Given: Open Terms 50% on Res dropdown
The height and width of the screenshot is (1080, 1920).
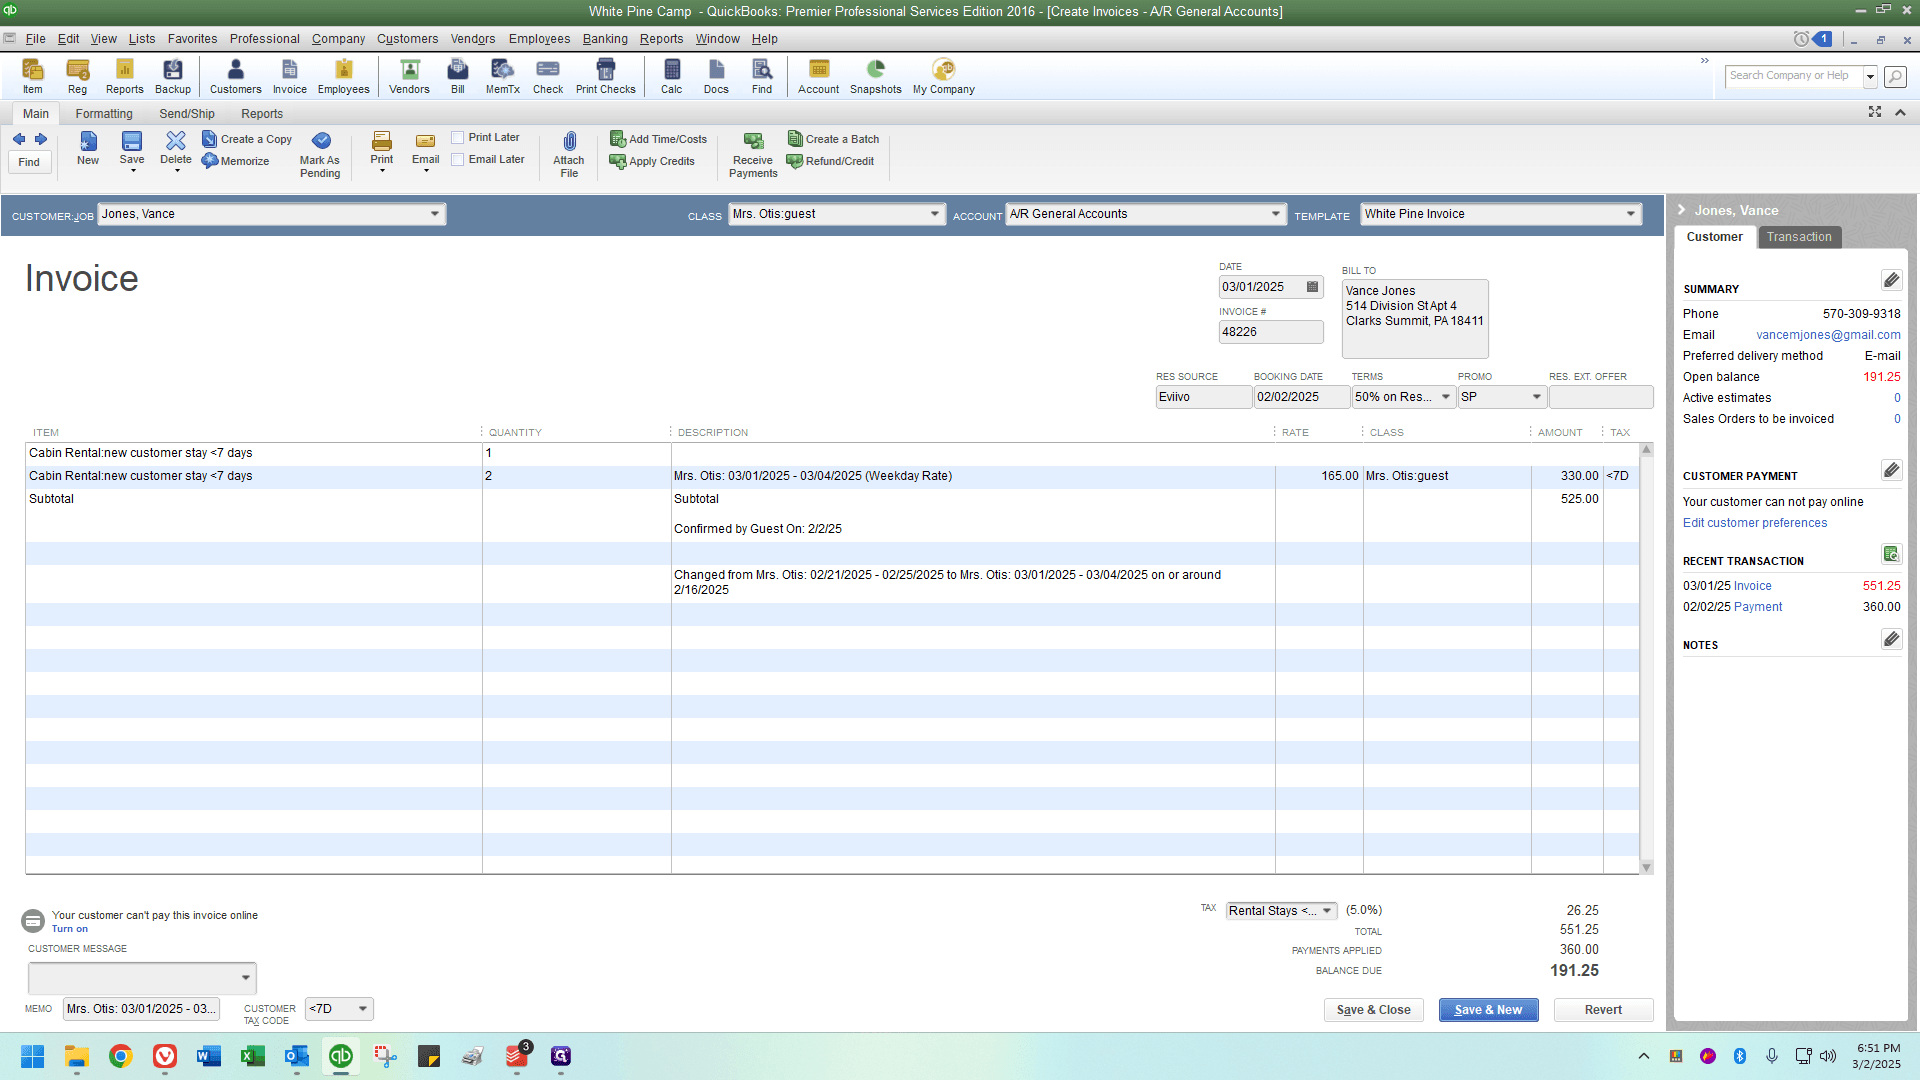Looking at the screenshot, I should [x=1446, y=397].
